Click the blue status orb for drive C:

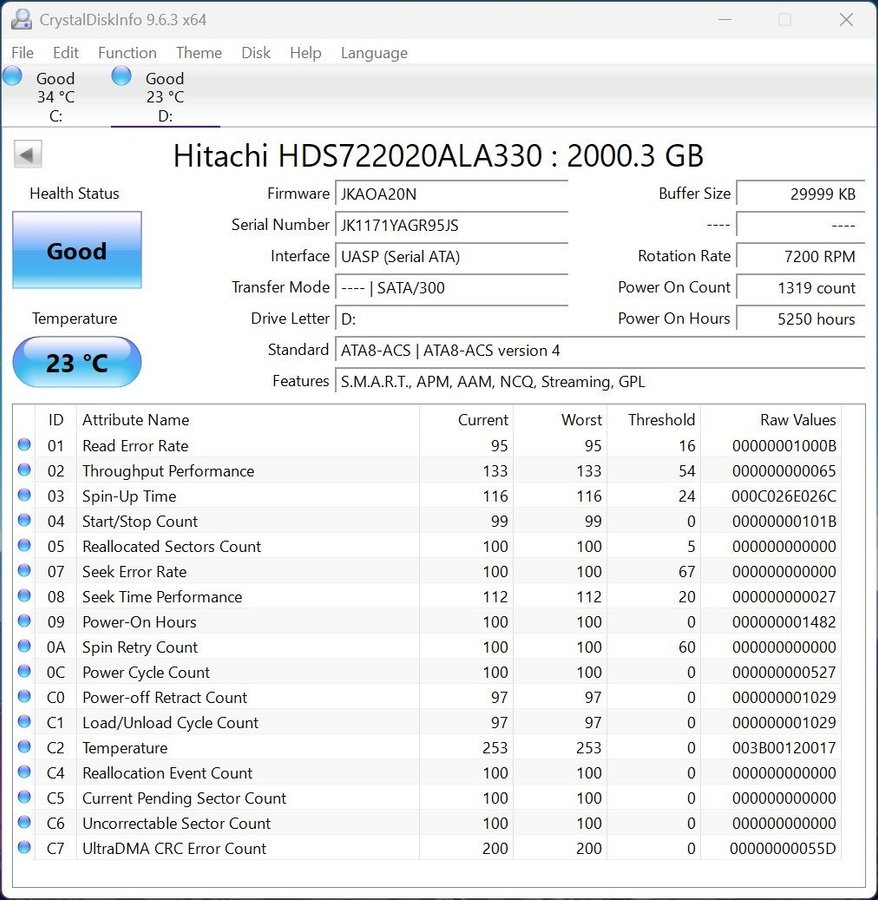[x=12, y=76]
